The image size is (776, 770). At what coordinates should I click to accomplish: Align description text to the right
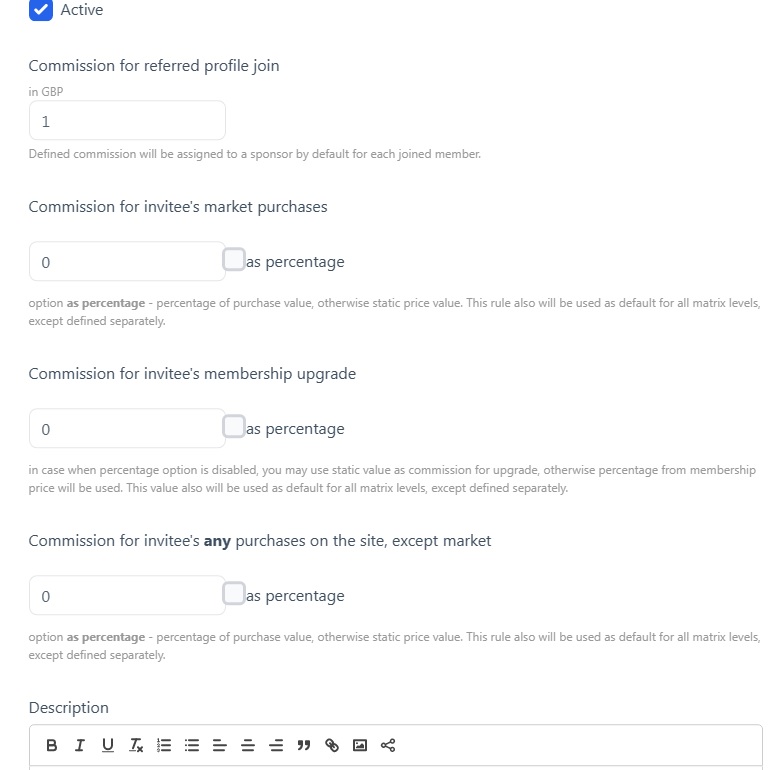point(276,745)
